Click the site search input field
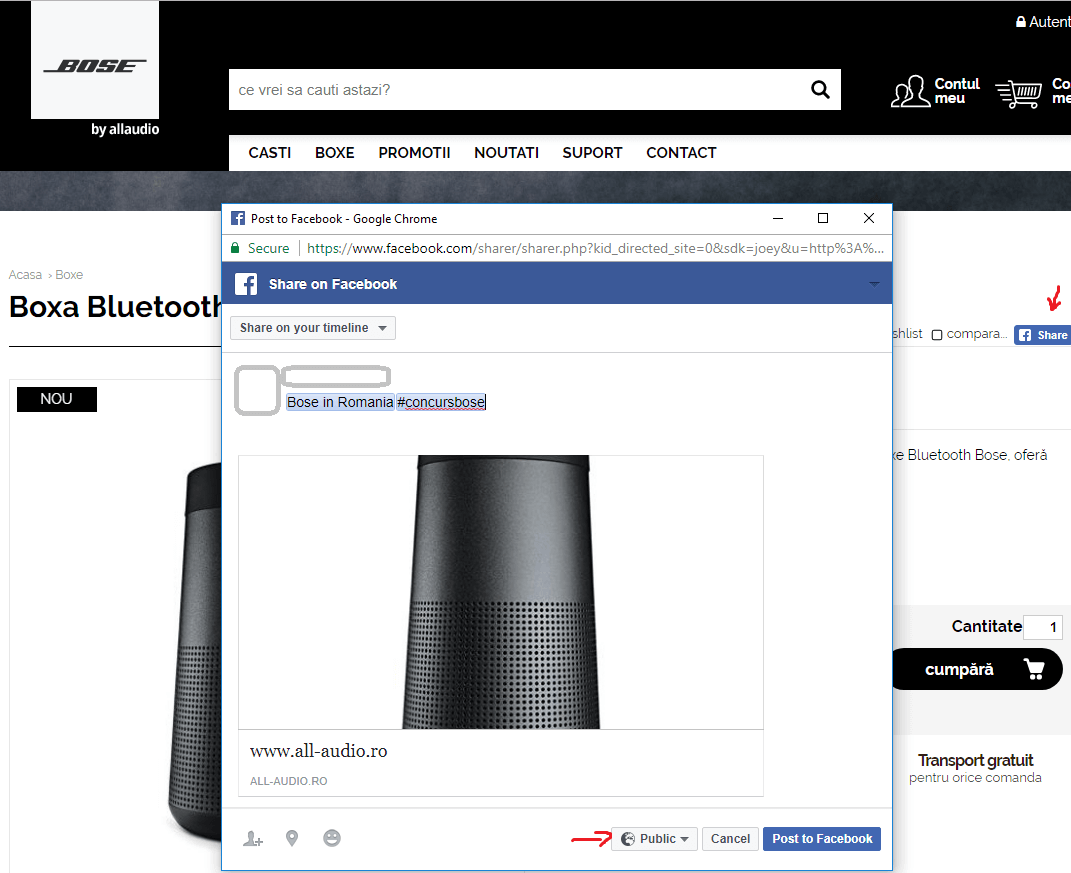 (x=515, y=90)
